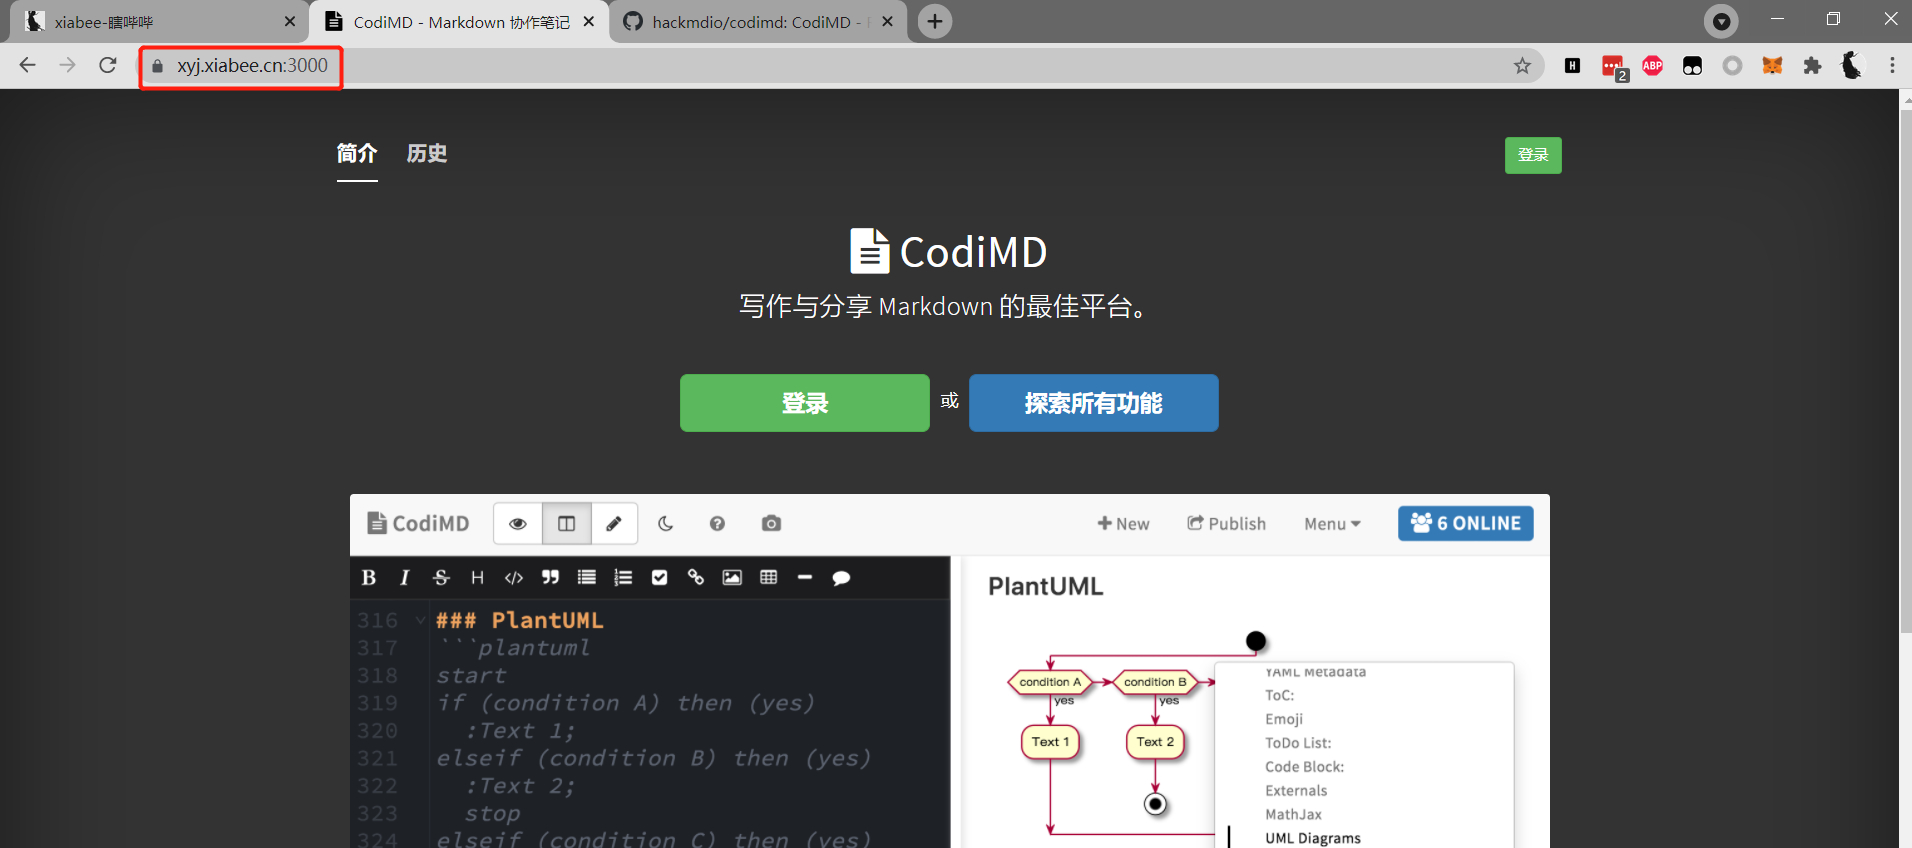View site security lock info
Viewport: 1912px width, 848px height.
tap(157, 66)
